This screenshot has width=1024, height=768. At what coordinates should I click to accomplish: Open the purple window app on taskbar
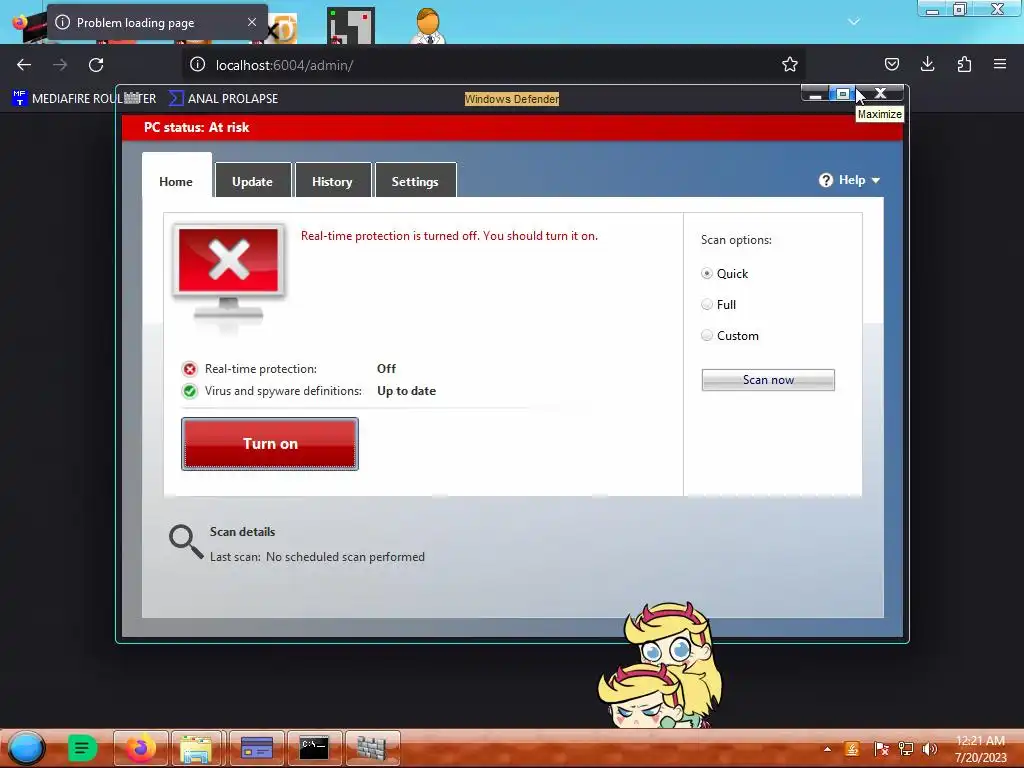[x=257, y=748]
